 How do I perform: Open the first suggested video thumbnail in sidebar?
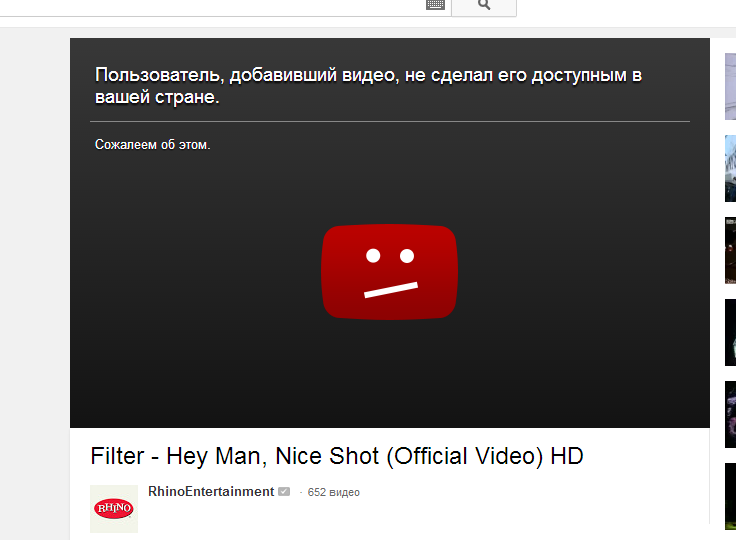click(730, 86)
